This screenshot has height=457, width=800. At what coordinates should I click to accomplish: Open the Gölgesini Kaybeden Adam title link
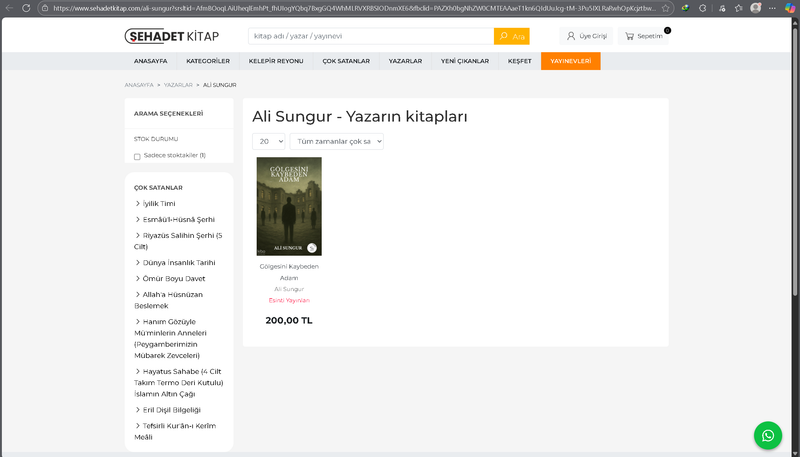point(289,272)
